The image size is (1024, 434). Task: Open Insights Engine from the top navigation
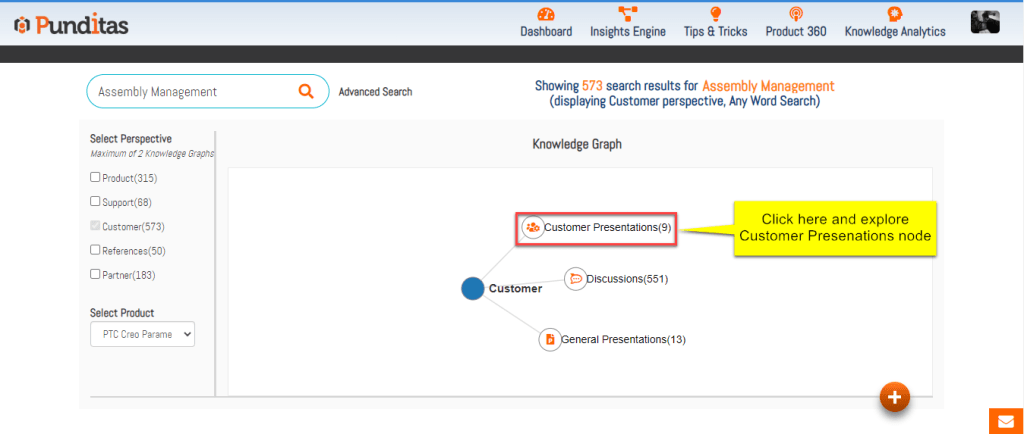pos(628,31)
